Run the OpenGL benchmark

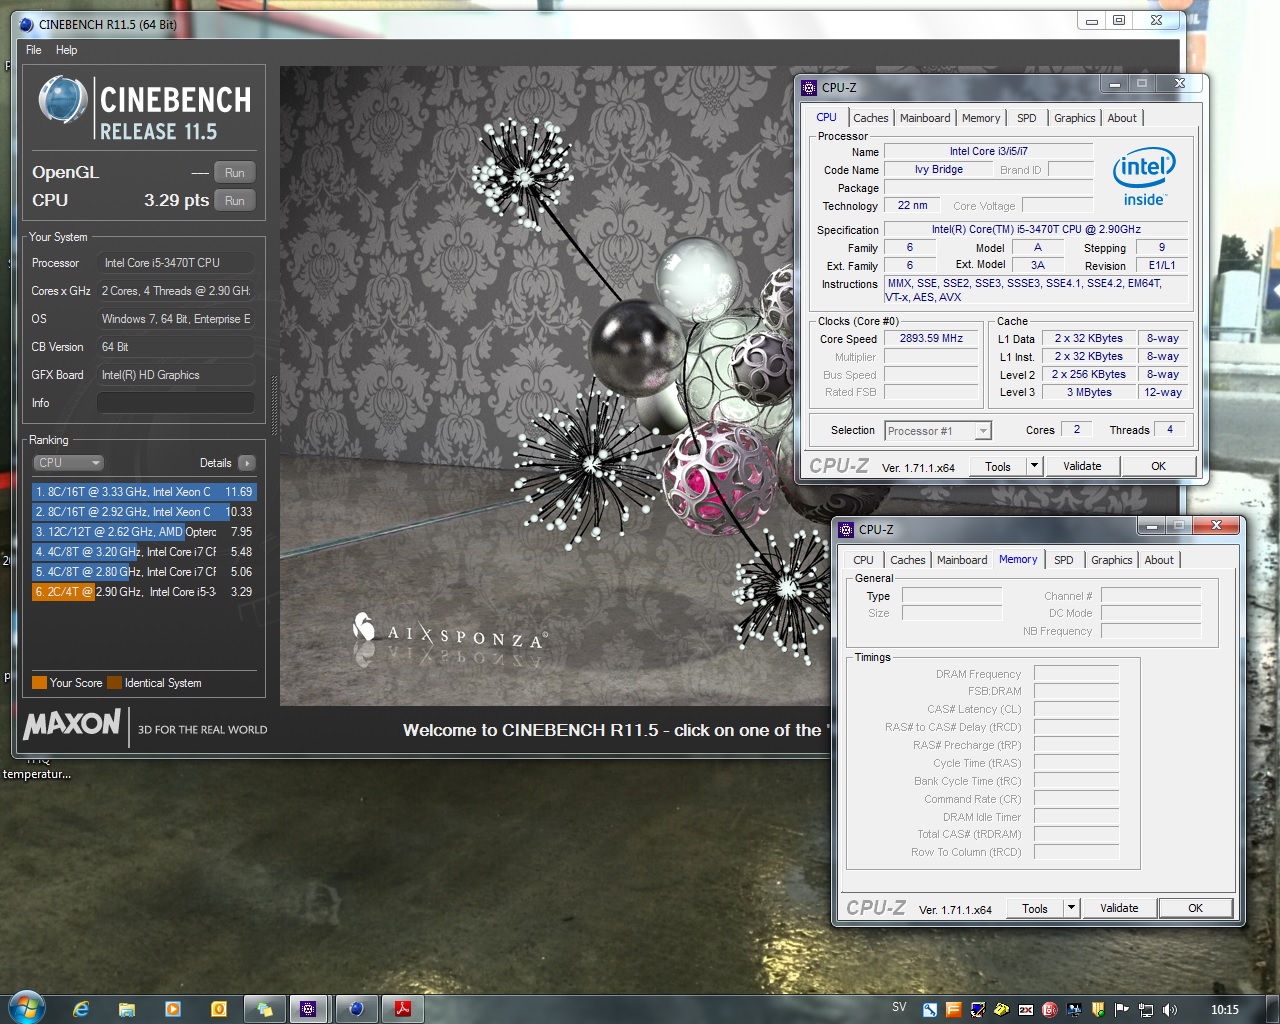click(235, 173)
